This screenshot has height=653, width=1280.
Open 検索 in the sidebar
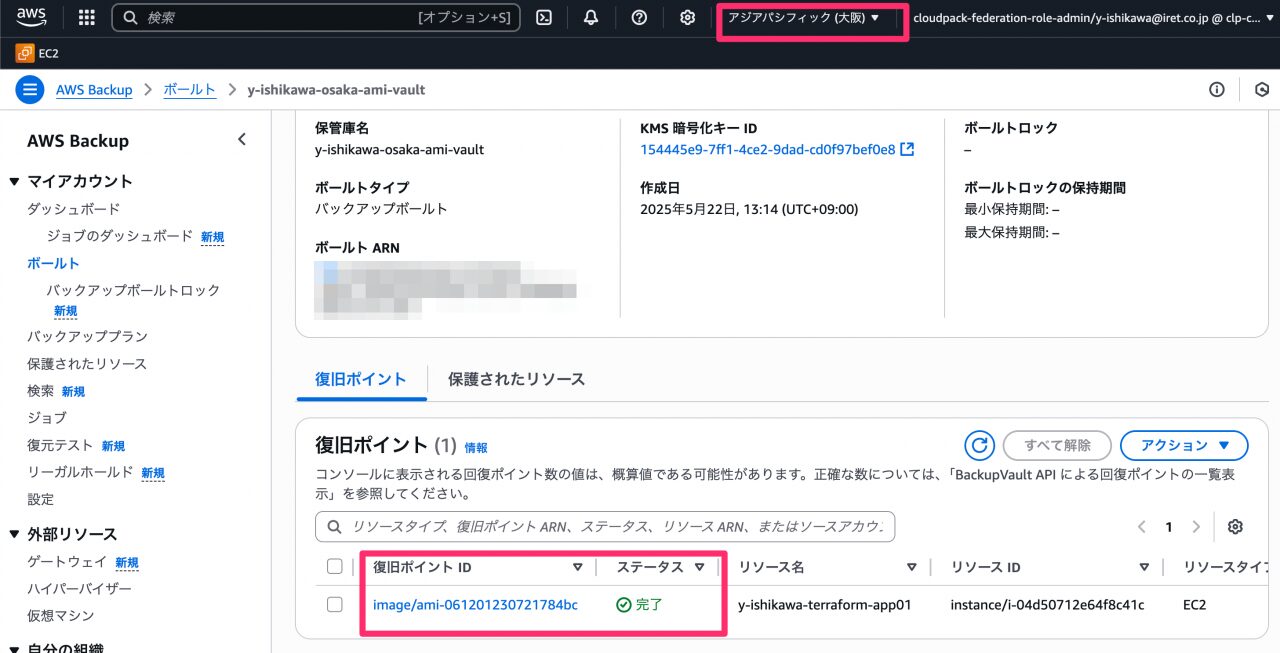point(40,391)
